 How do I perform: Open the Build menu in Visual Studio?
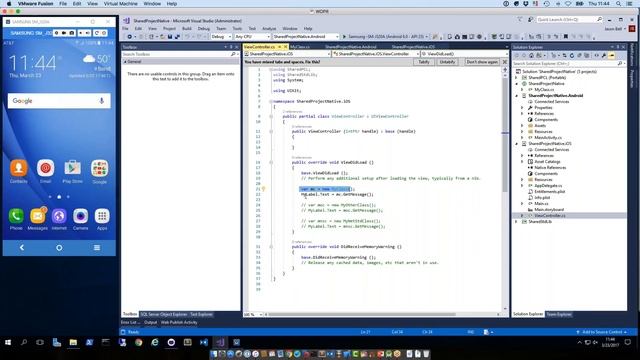pyautogui.click(x=187, y=29)
